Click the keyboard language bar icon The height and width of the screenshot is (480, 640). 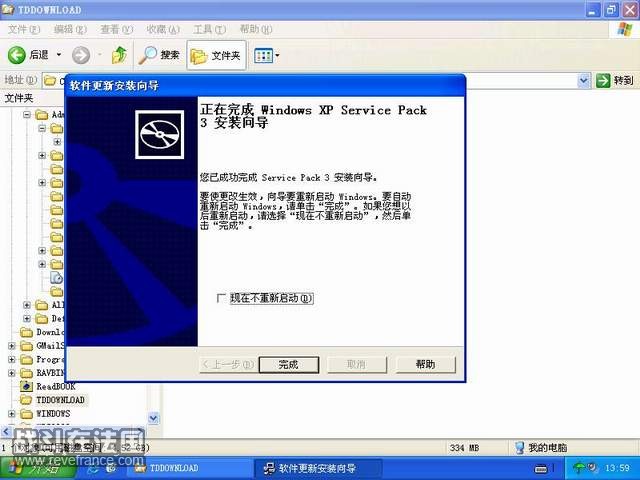pos(541,469)
